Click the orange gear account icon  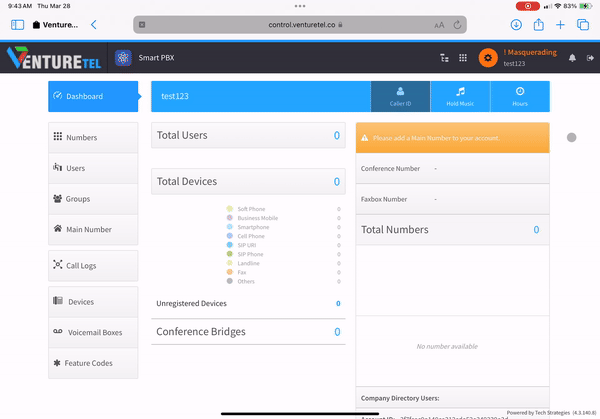(x=487, y=58)
